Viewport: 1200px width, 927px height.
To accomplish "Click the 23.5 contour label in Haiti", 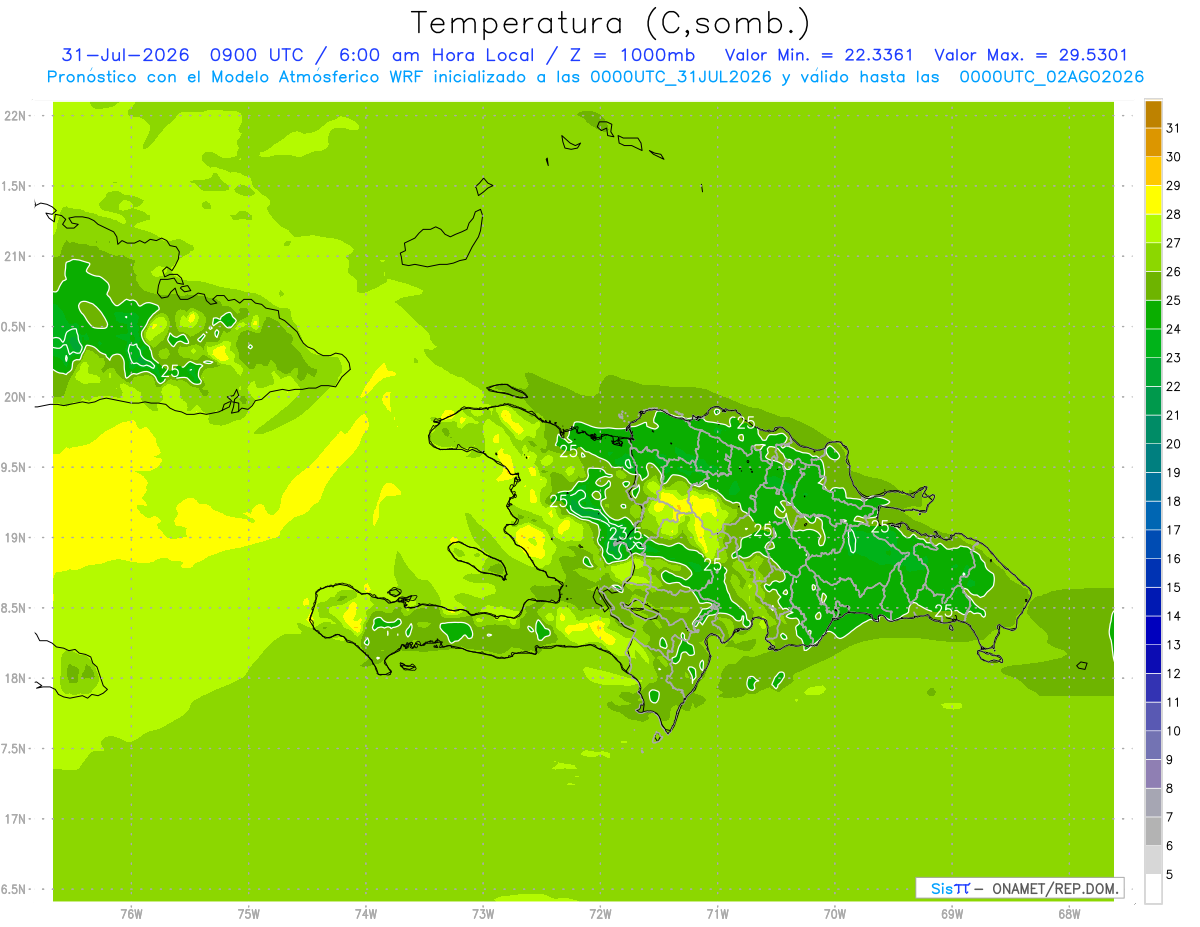I will click(x=625, y=533).
